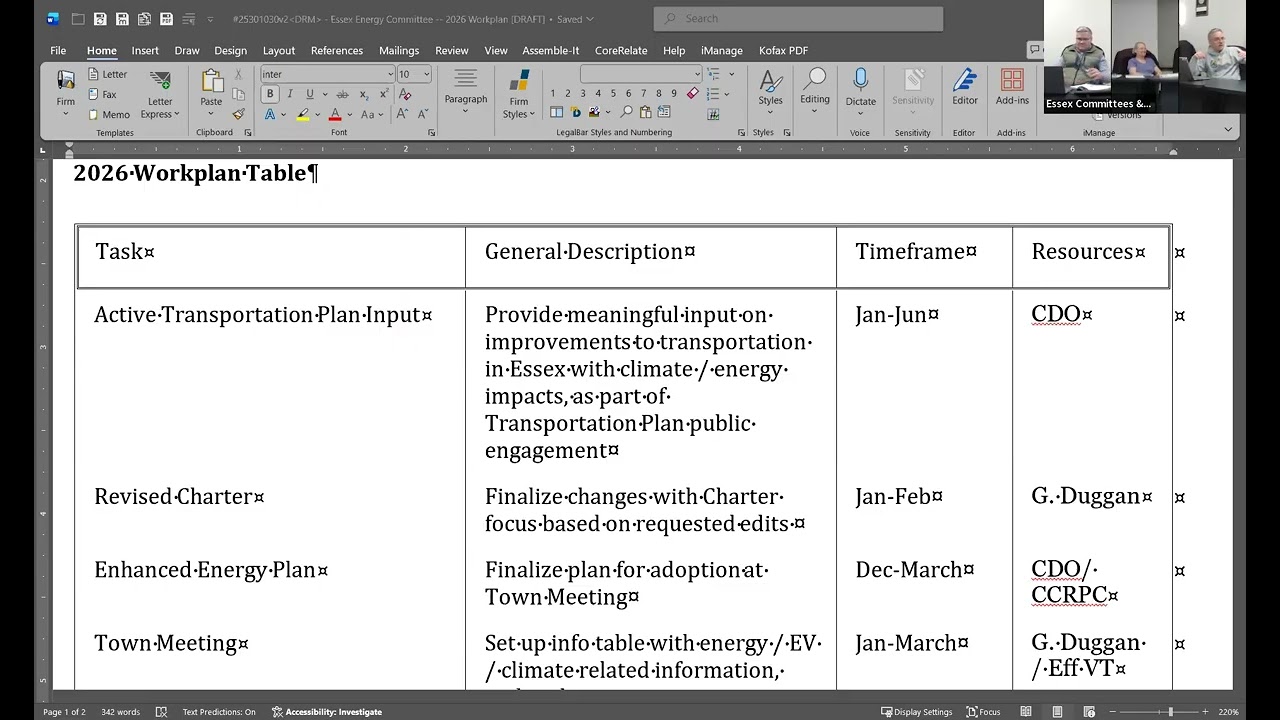Open the font size dropdown
Screen dimensions: 1280x720
[x=426, y=74]
